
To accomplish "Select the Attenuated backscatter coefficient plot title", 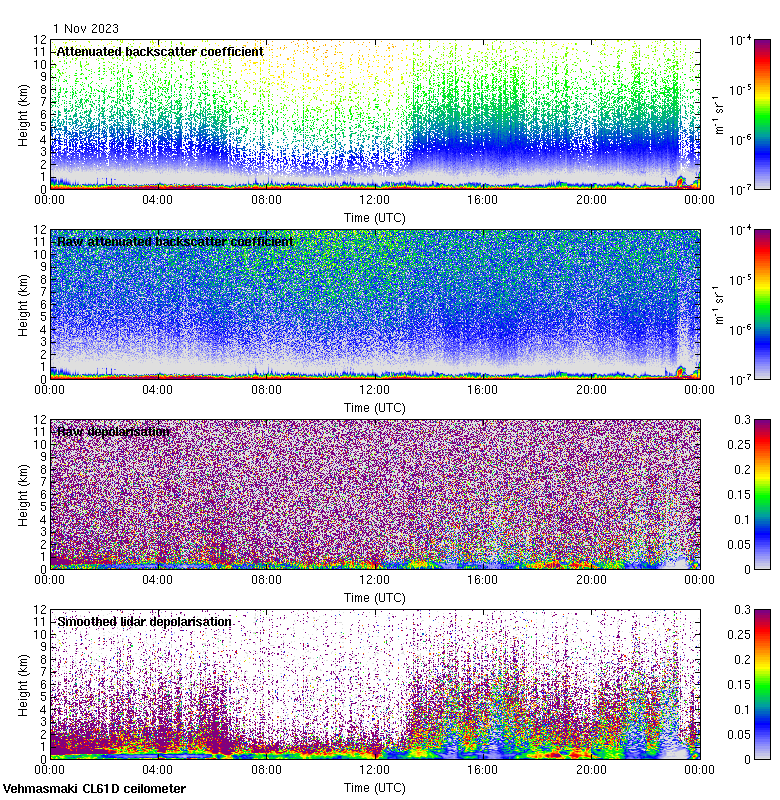I will click(x=160, y=51).
